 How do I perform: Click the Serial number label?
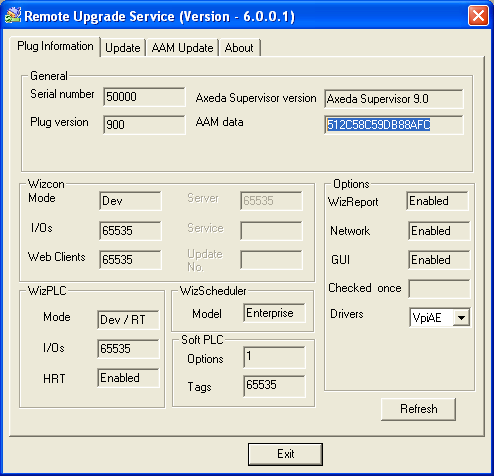click(62, 94)
